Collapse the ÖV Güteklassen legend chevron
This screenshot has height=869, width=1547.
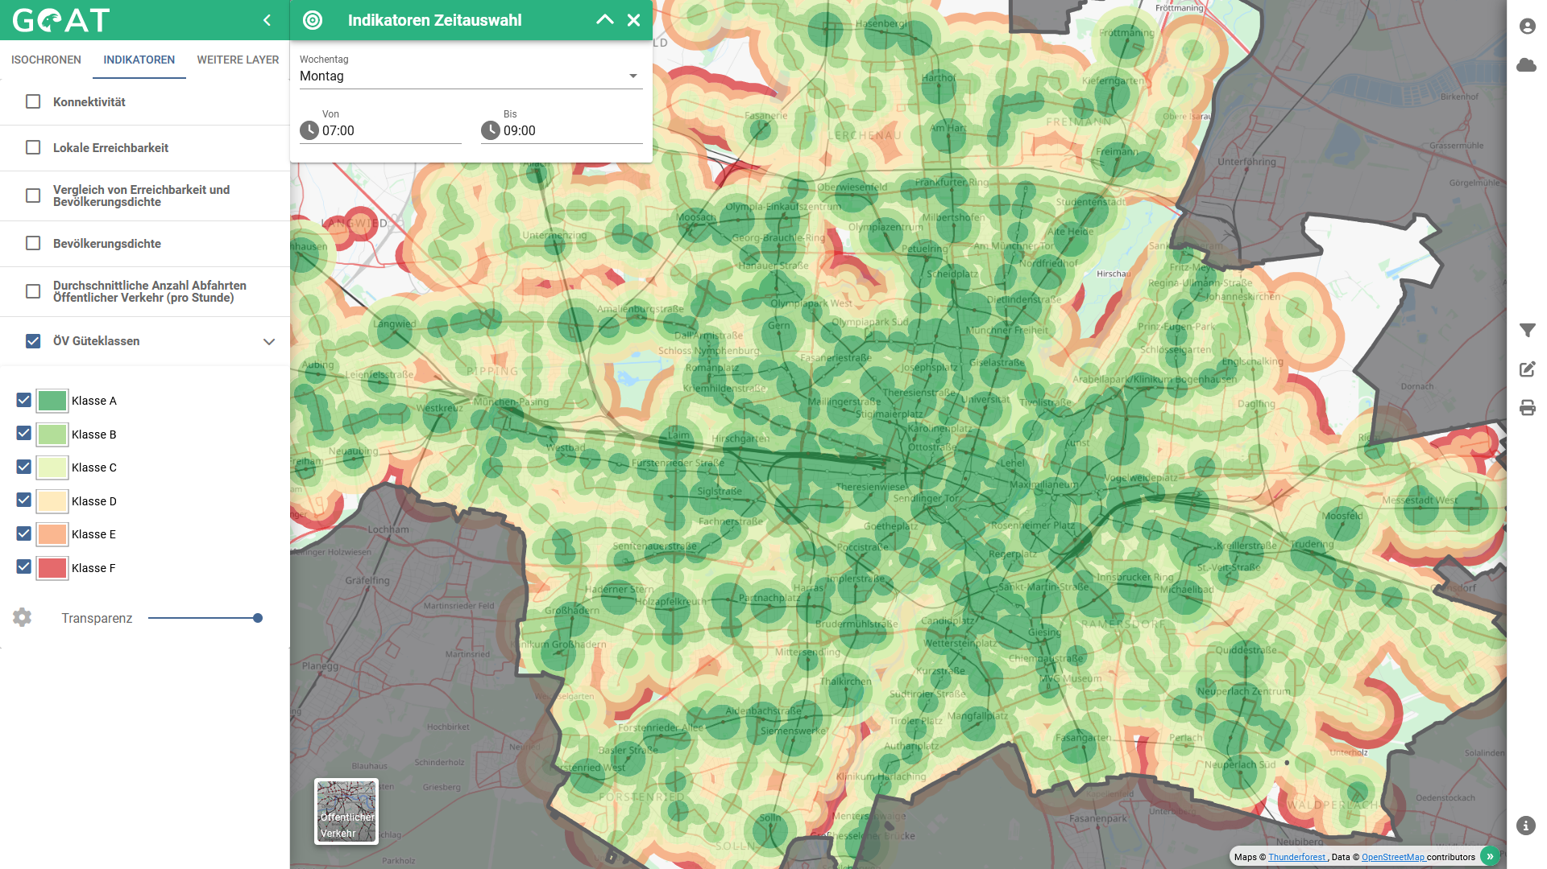pyautogui.click(x=268, y=342)
